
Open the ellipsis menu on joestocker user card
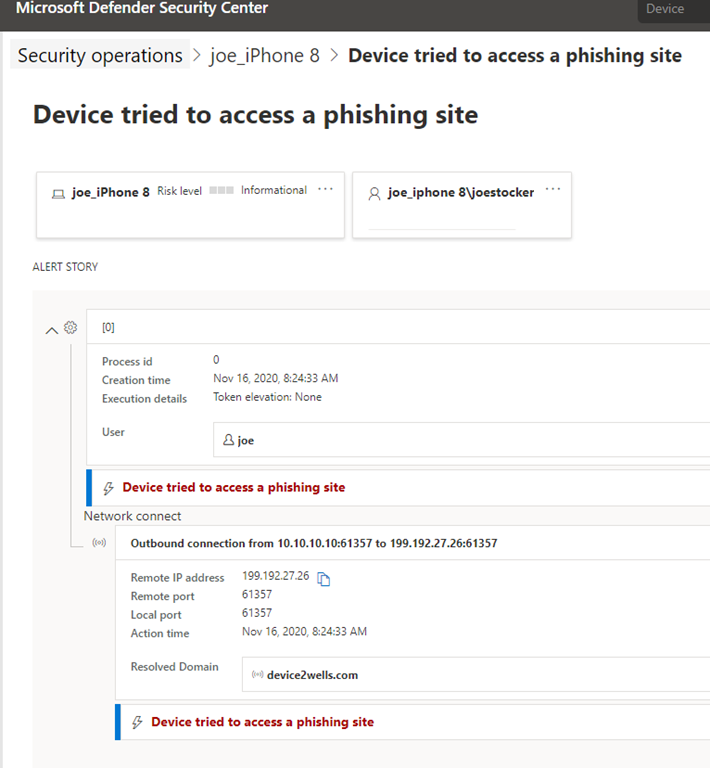tap(553, 189)
